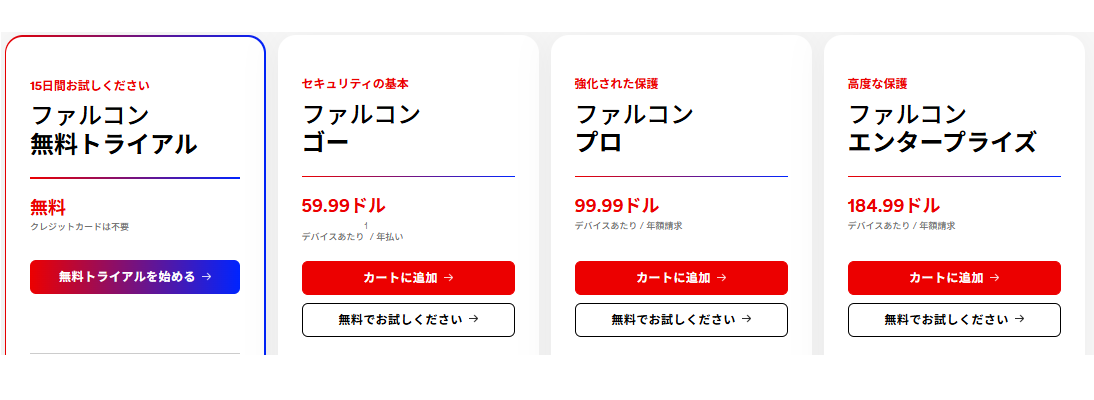Screen dimensions: 1094x400
Task: Click the 99.99ドル price
Action: (616, 206)
